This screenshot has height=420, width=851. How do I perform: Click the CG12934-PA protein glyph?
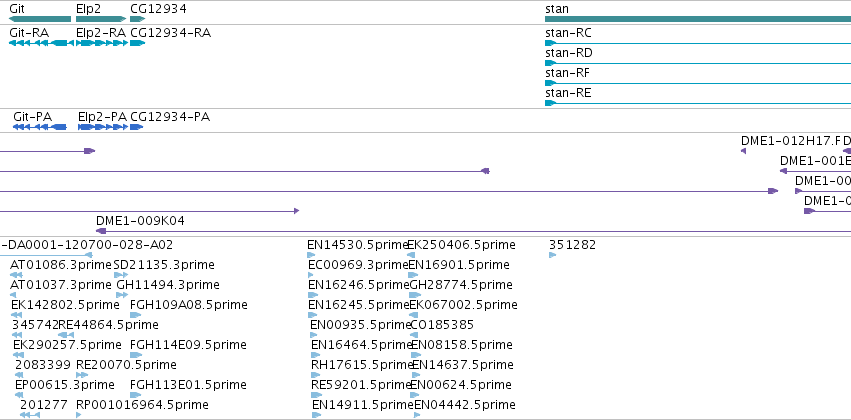137,127
